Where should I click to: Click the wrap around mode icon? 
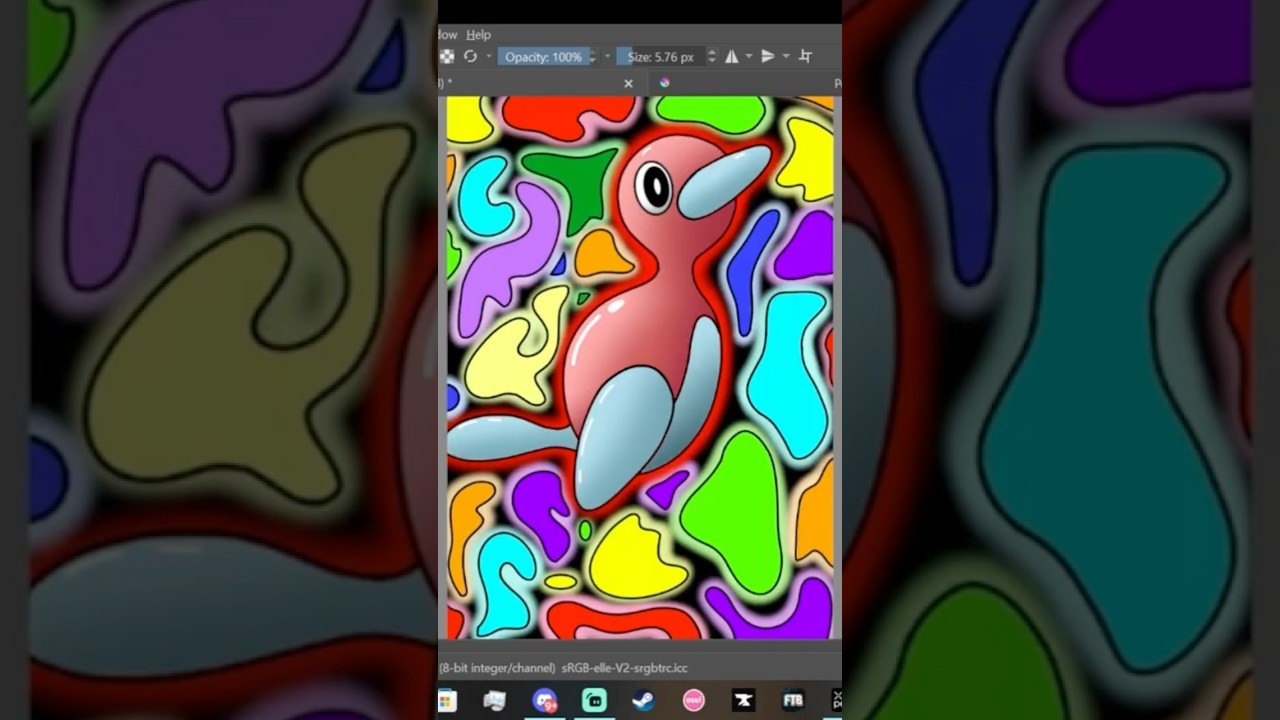(x=806, y=57)
